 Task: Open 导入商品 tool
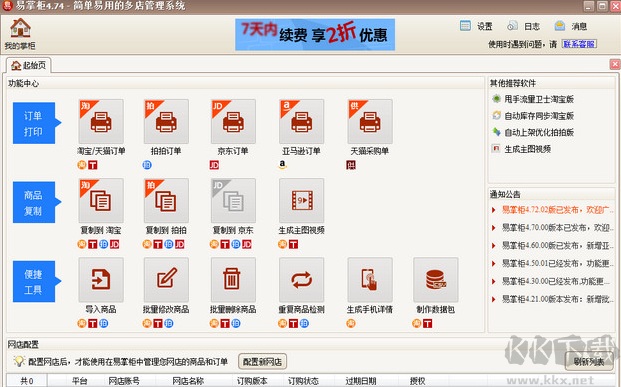point(101,280)
